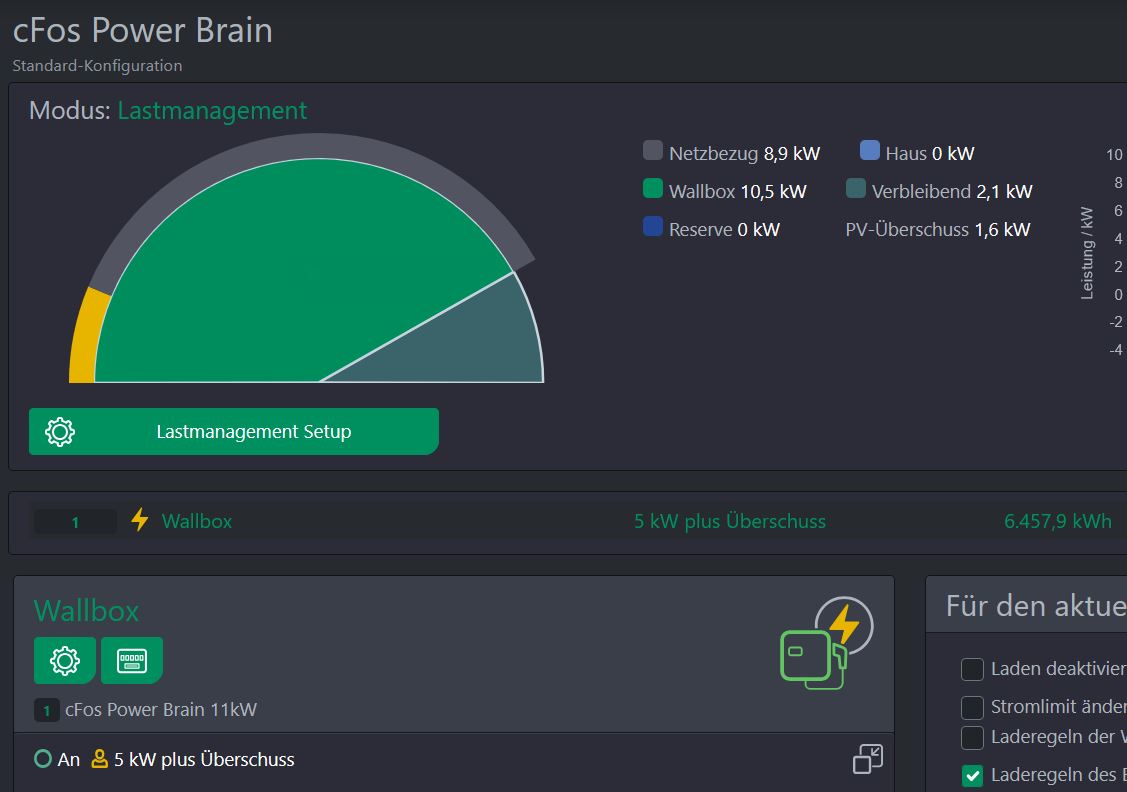
Task: Click the yellow segment of the gauge
Action: [86, 338]
